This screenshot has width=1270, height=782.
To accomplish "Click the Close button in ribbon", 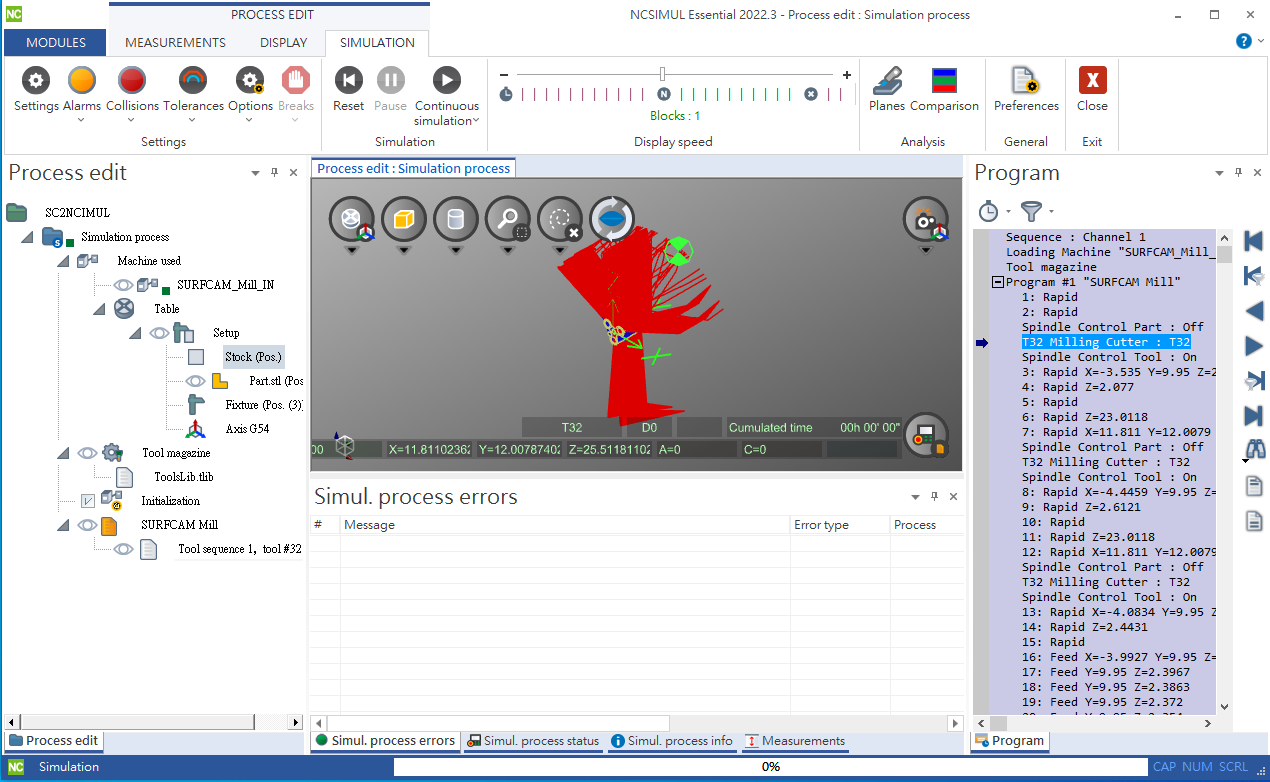I will click(x=1092, y=81).
